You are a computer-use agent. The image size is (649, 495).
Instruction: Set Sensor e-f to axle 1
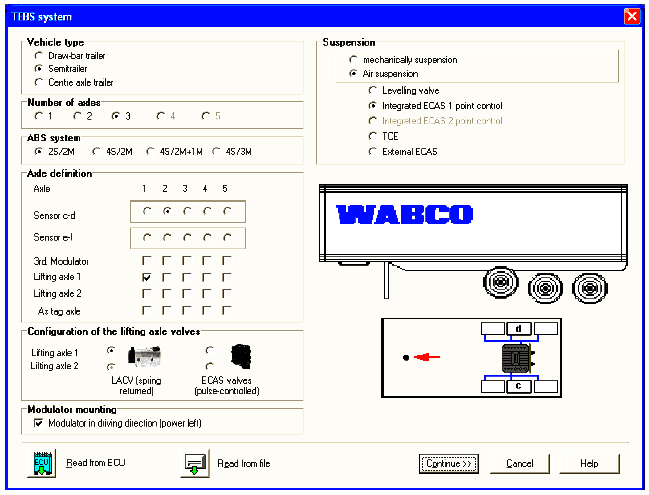click(147, 238)
